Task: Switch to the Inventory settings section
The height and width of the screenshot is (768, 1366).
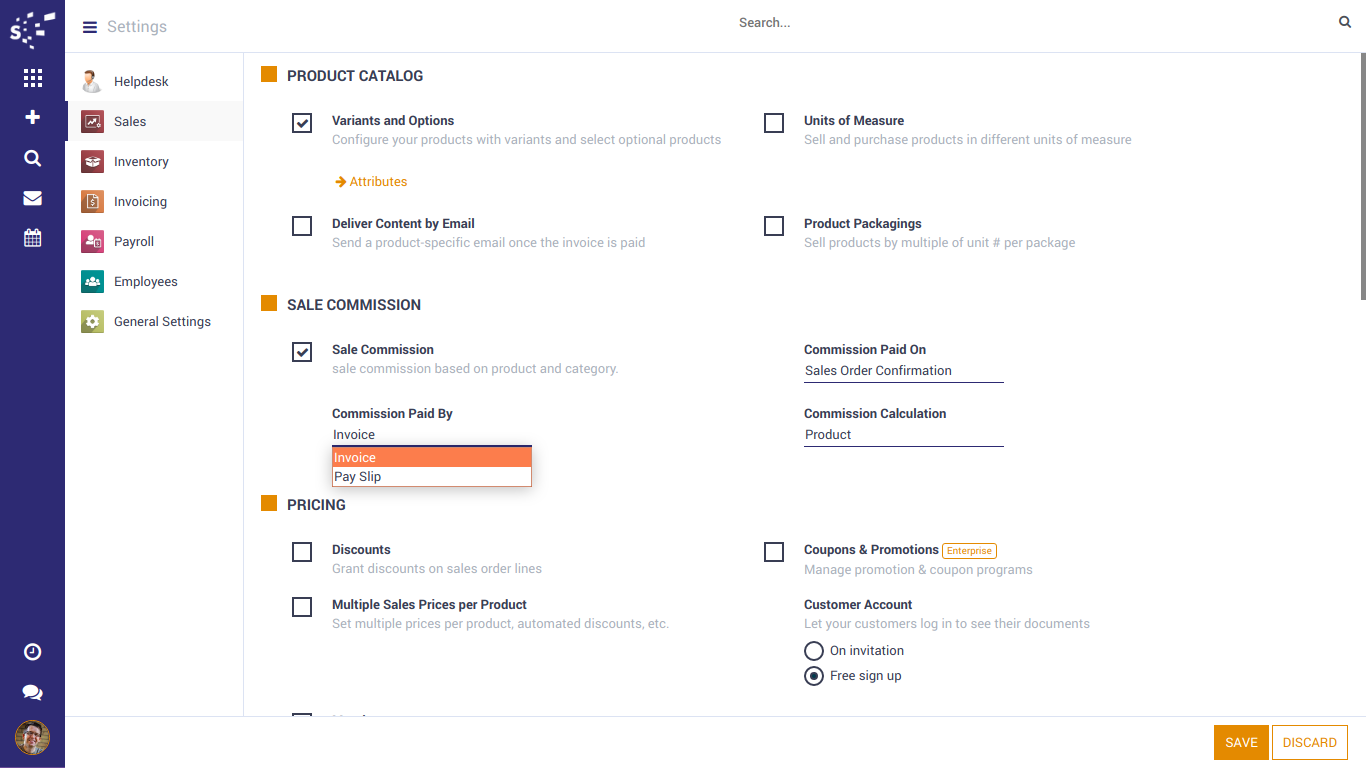Action: click(x=141, y=162)
